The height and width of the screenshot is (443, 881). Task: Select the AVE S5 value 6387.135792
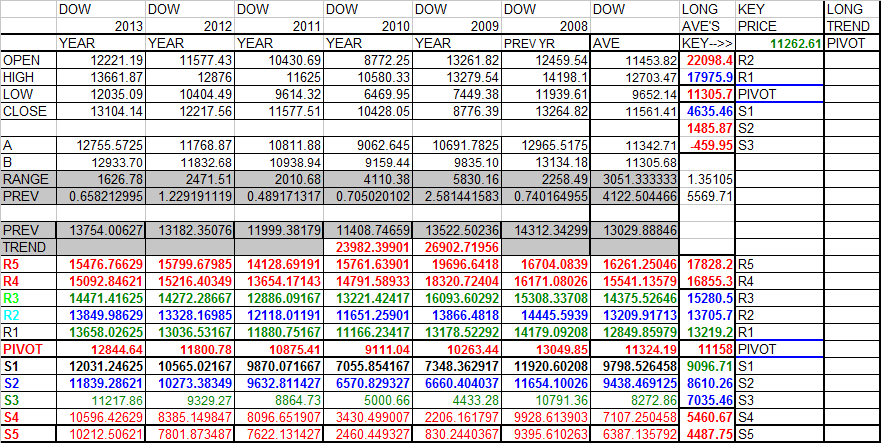coord(635,434)
